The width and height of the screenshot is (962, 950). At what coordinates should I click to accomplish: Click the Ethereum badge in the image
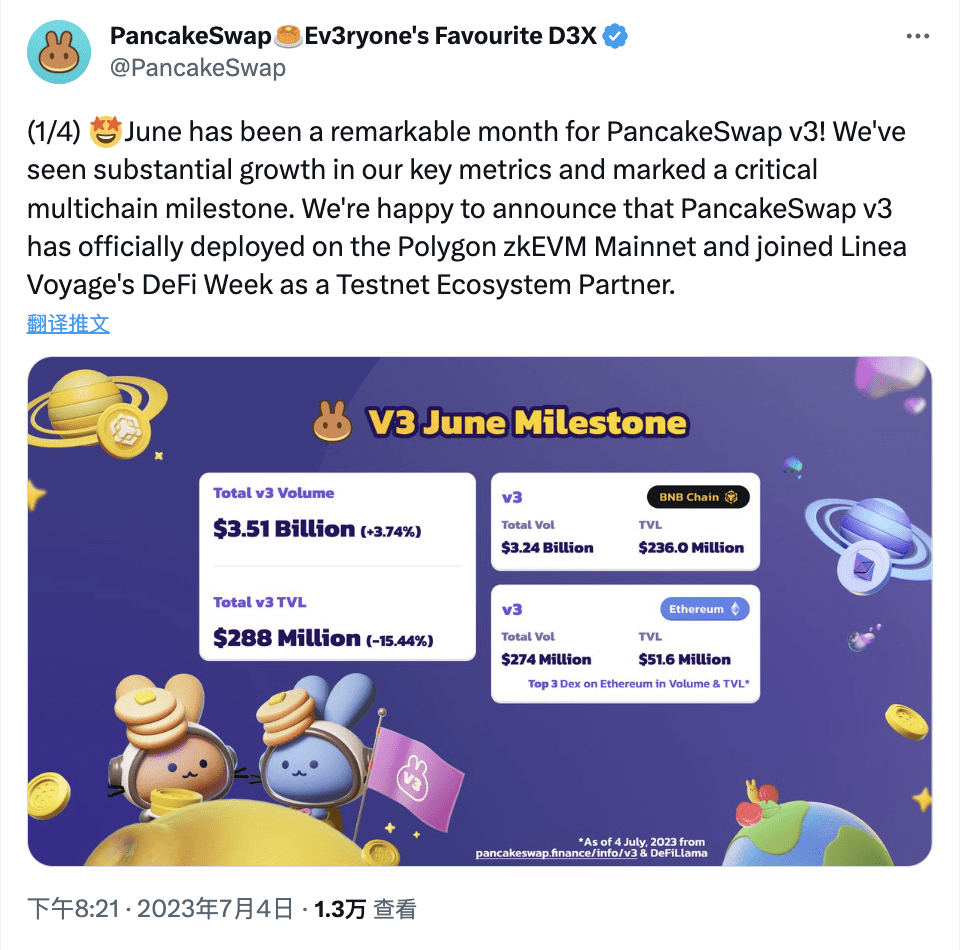[705, 608]
